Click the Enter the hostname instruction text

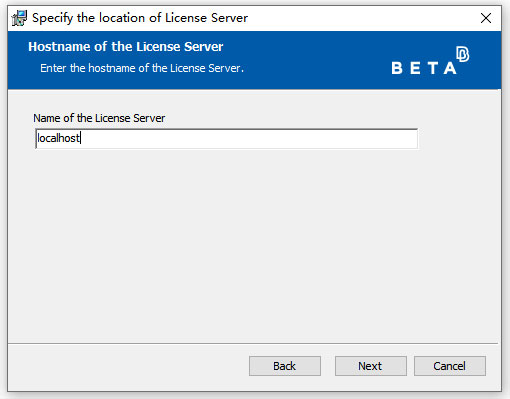tap(142, 68)
